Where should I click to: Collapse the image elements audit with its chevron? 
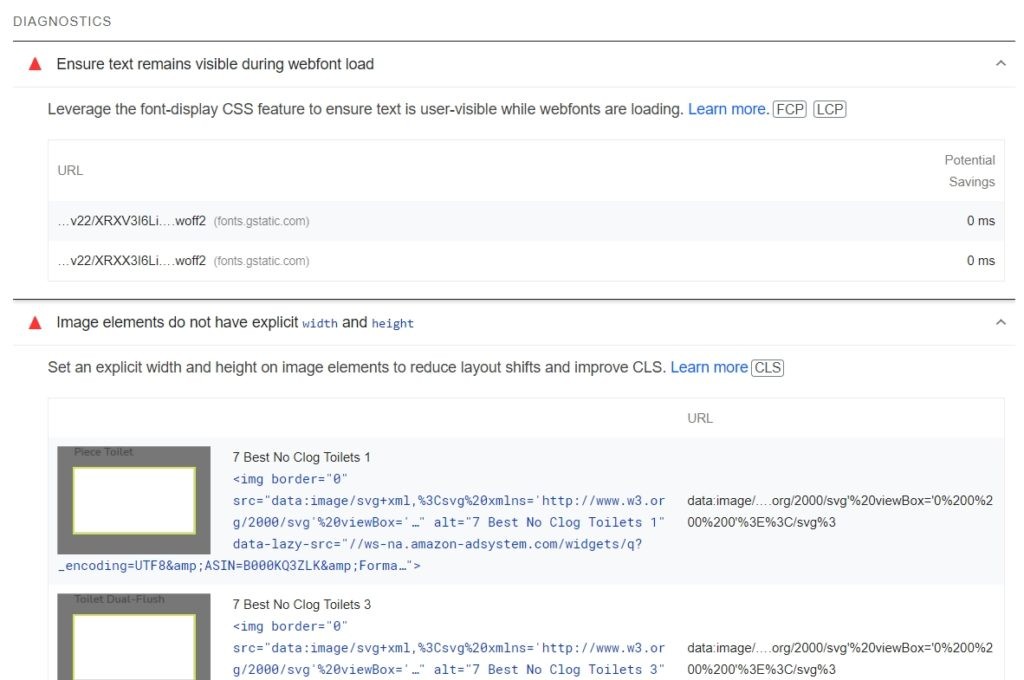point(1000,323)
